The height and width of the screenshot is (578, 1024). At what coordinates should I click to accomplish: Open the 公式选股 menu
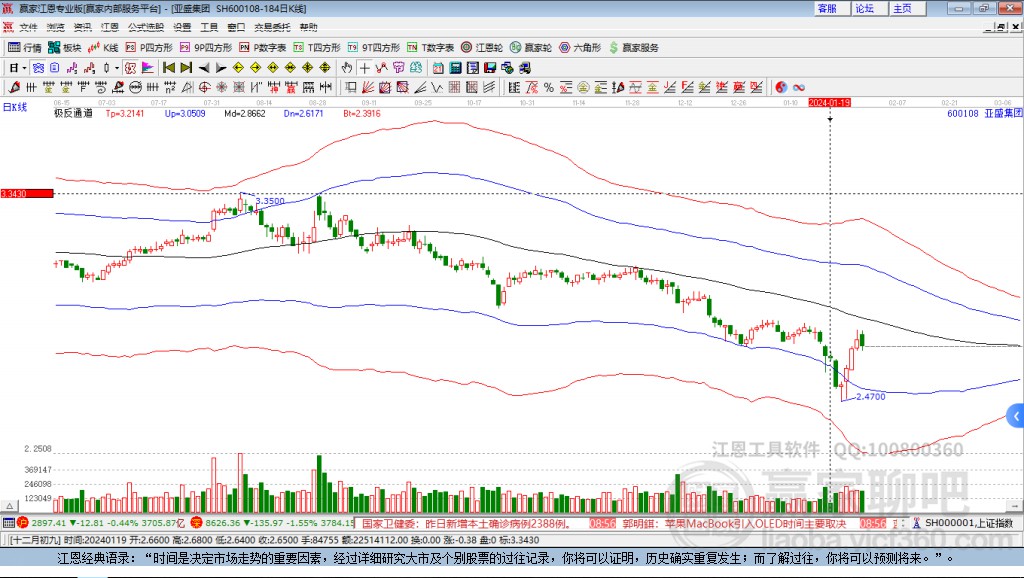click(146, 27)
